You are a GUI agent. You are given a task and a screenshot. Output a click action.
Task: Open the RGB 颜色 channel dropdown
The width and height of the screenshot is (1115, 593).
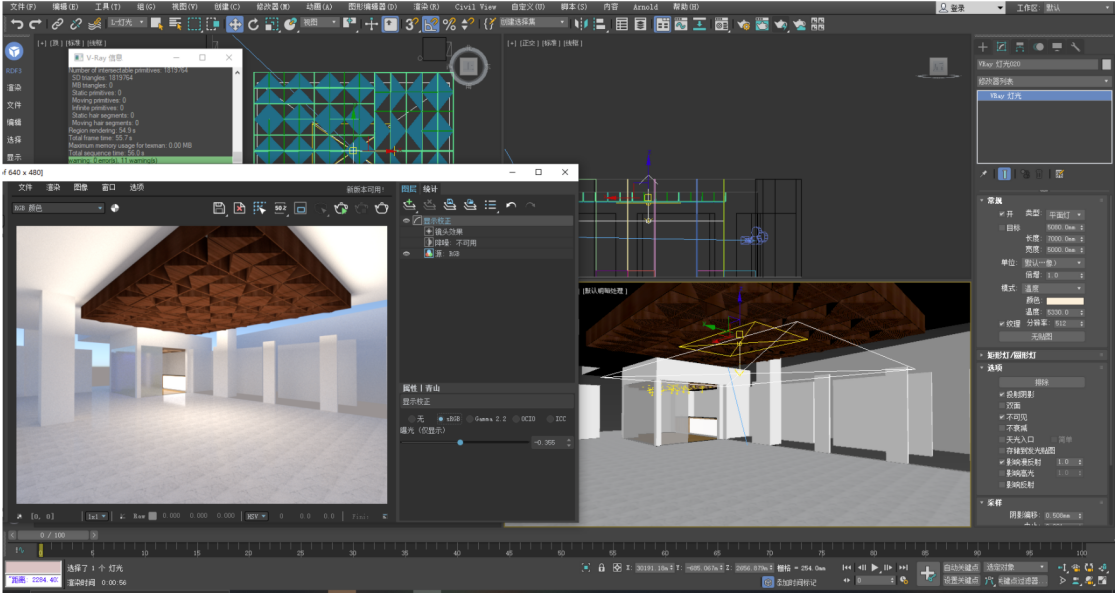point(58,208)
